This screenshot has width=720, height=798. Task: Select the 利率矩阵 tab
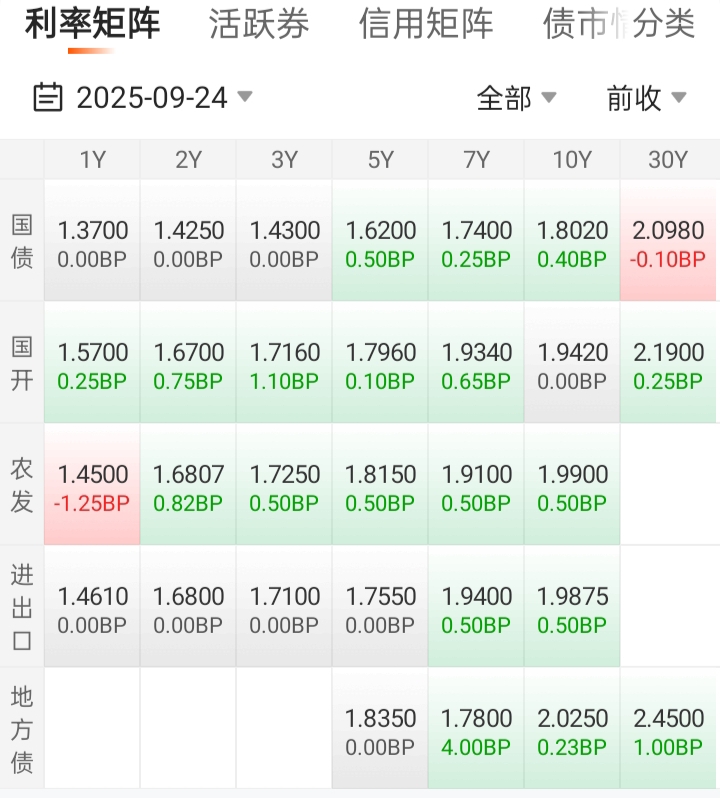click(92, 25)
